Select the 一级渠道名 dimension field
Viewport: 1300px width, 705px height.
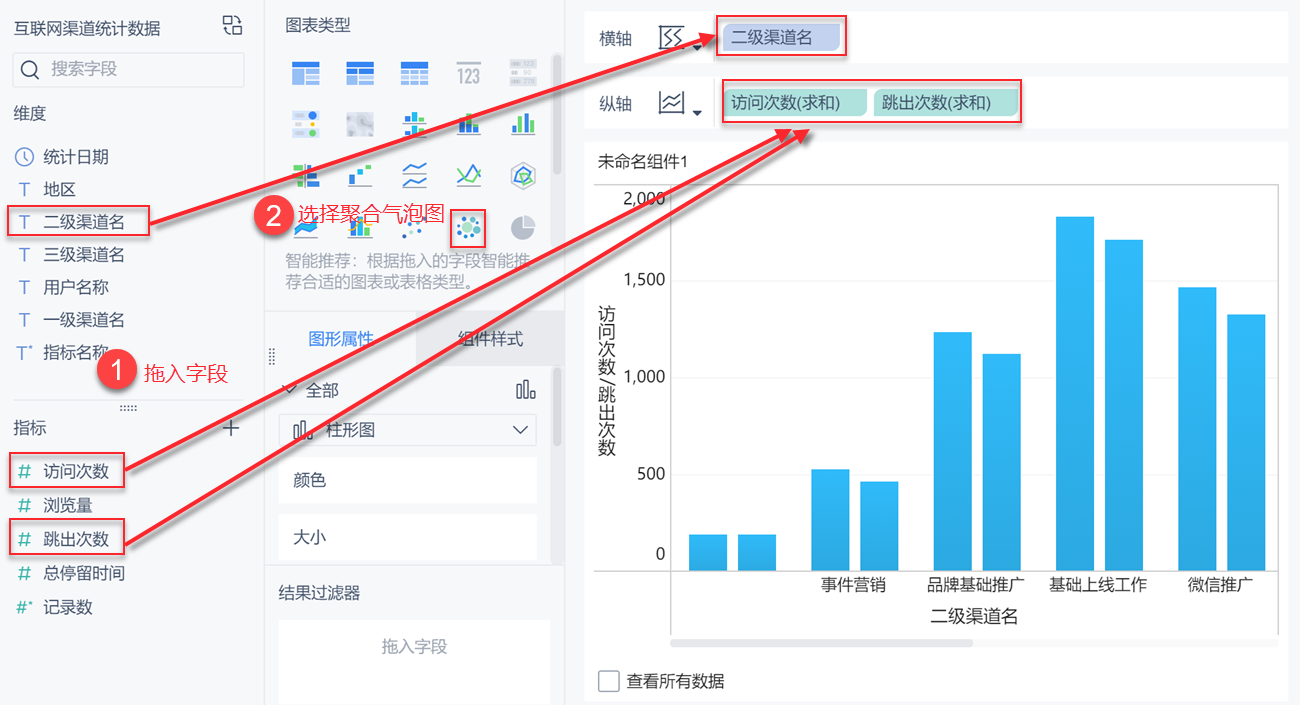pyautogui.click(x=84, y=320)
